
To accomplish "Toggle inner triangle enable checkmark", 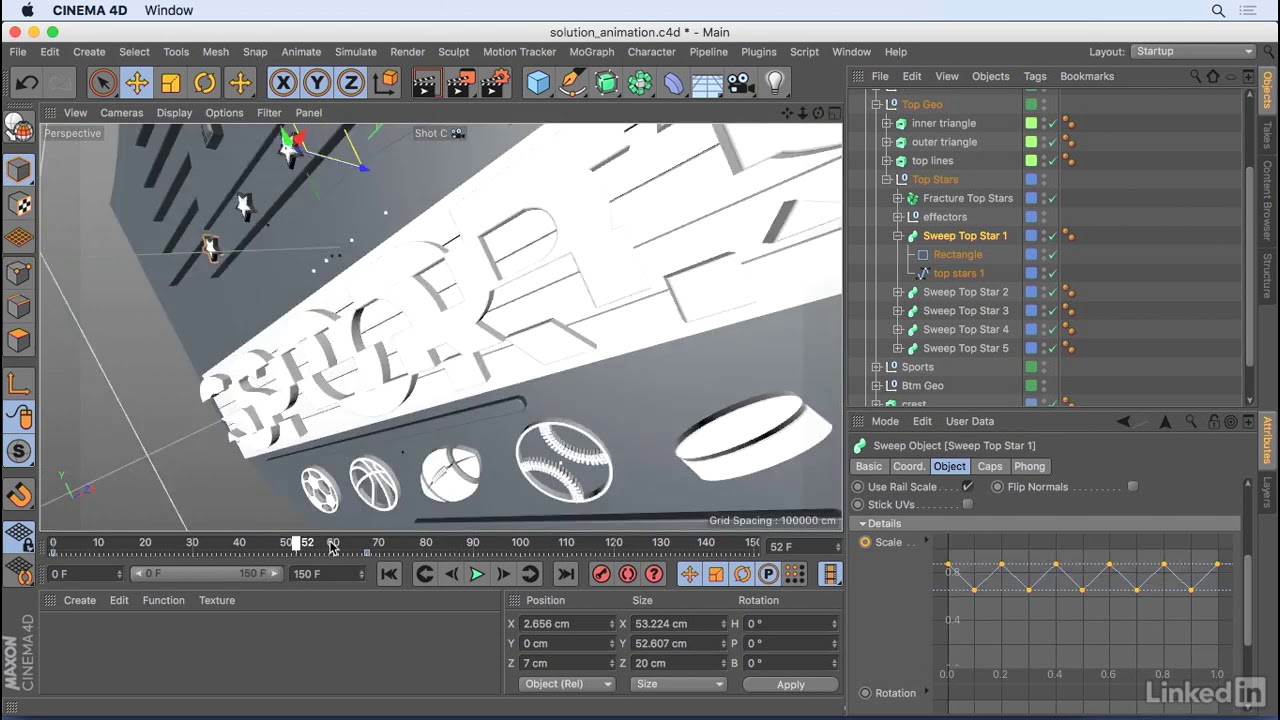I will point(1053,123).
